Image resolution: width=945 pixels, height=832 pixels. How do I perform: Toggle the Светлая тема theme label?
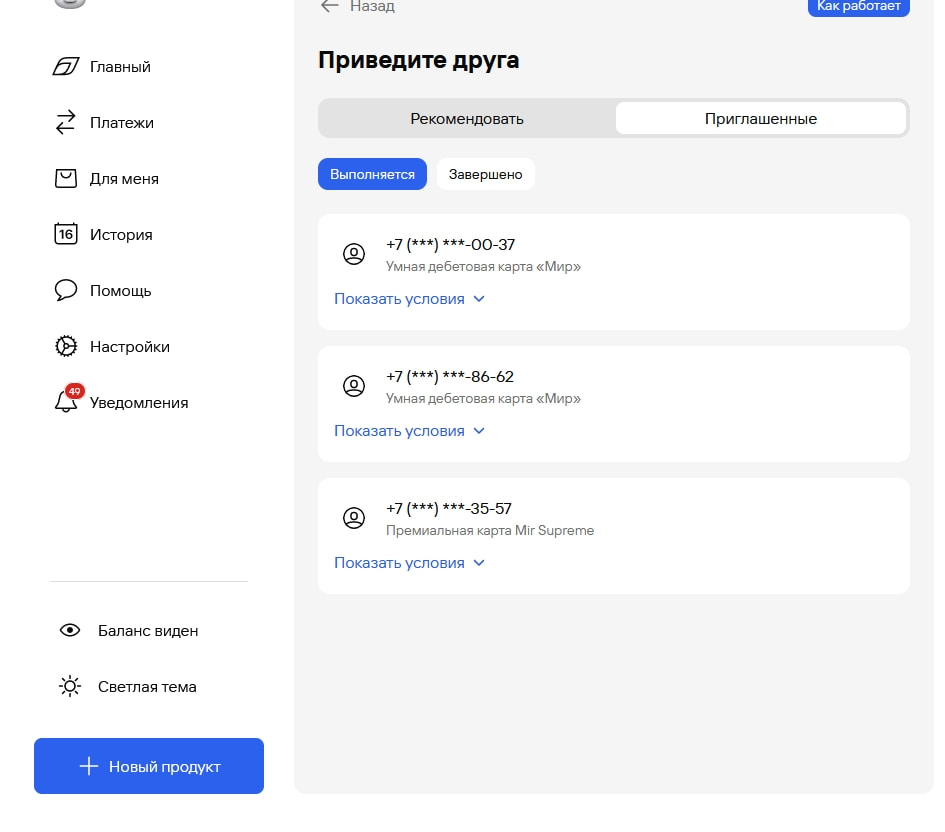click(147, 687)
